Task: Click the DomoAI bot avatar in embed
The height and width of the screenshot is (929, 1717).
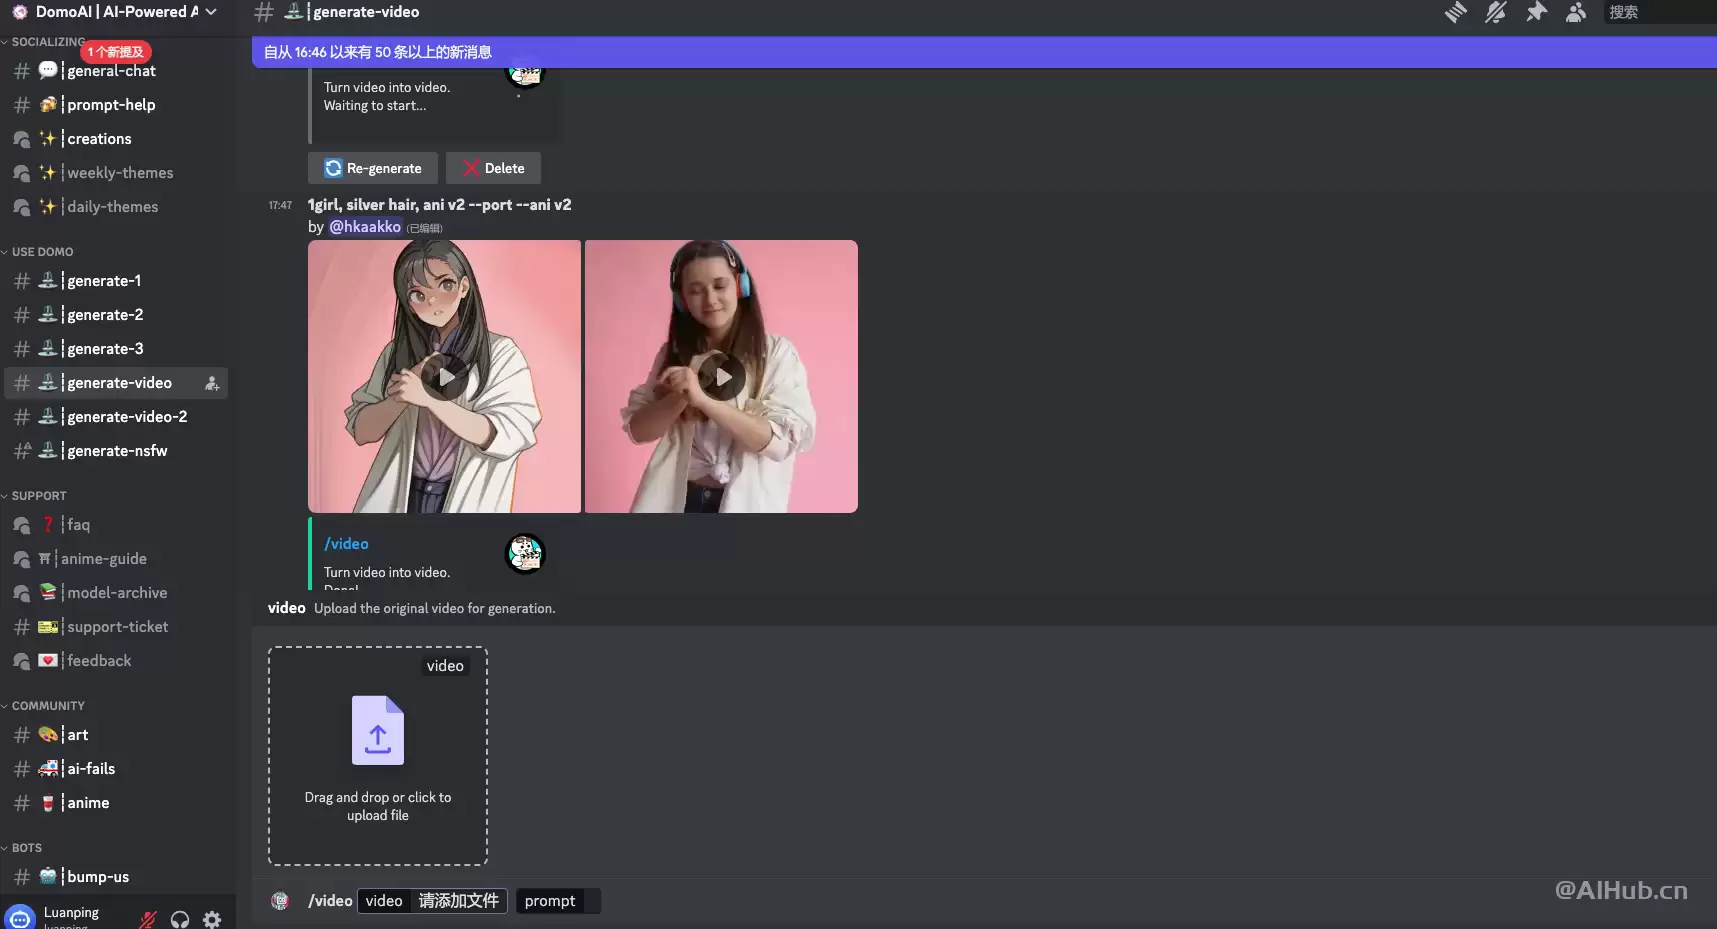Action: 525,553
